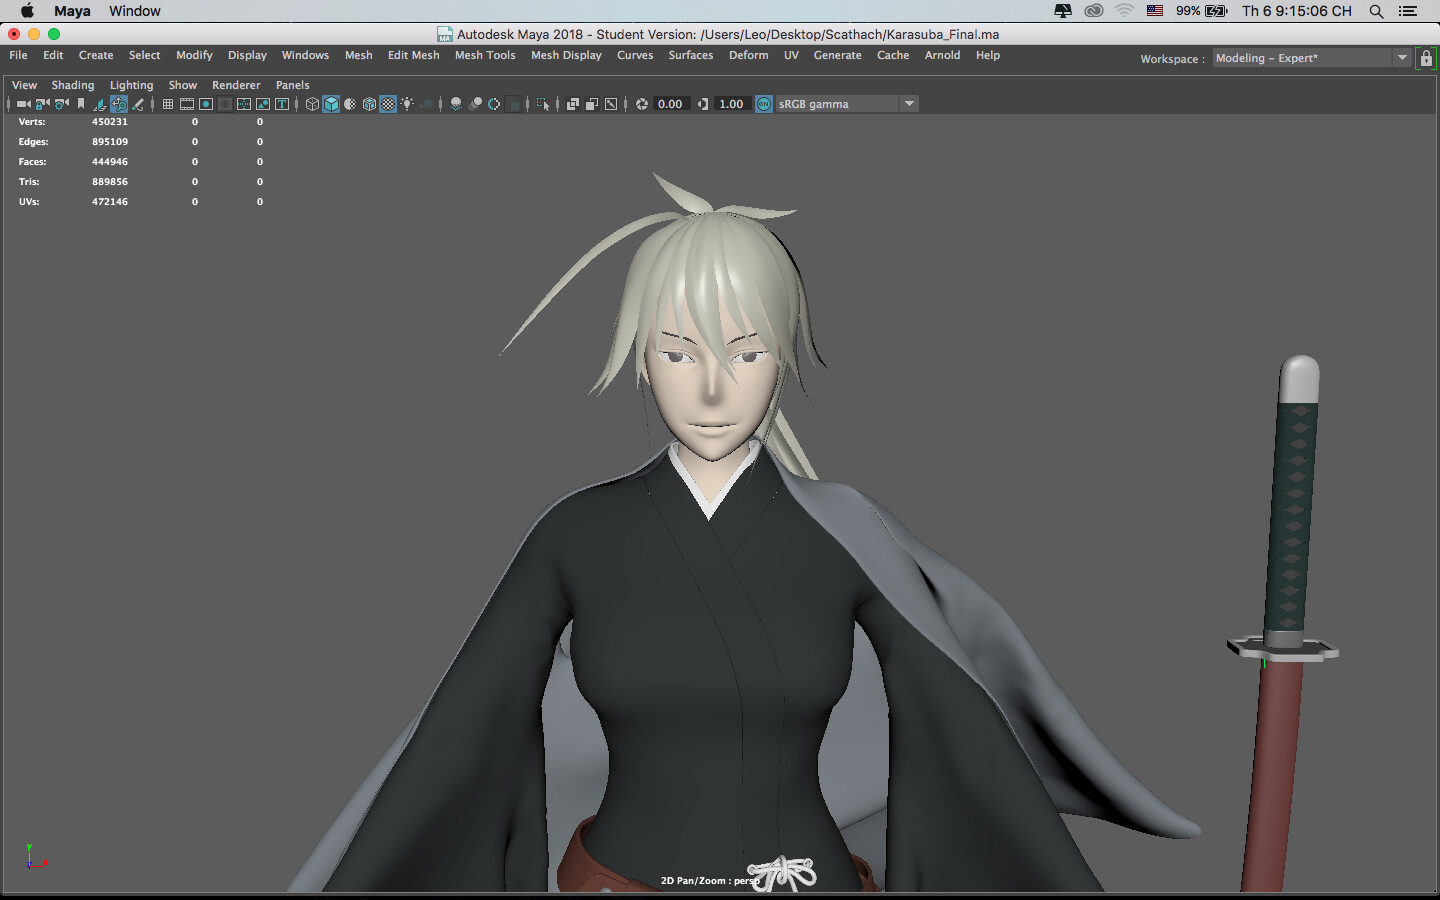The height and width of the screenshot is (900, 1440).
Task: Click Use All Lights bulb icon
Action: point(407,104)
